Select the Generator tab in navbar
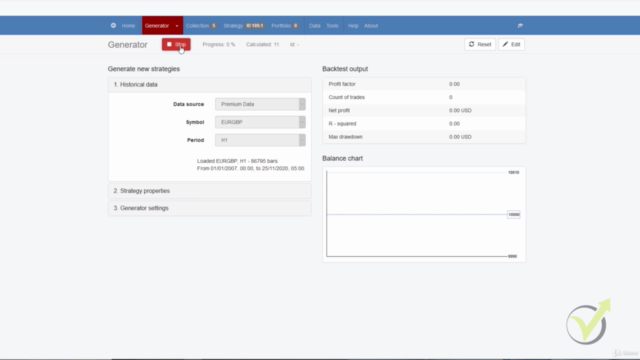Viewport: 640px width, 360px height. (157, 26)
